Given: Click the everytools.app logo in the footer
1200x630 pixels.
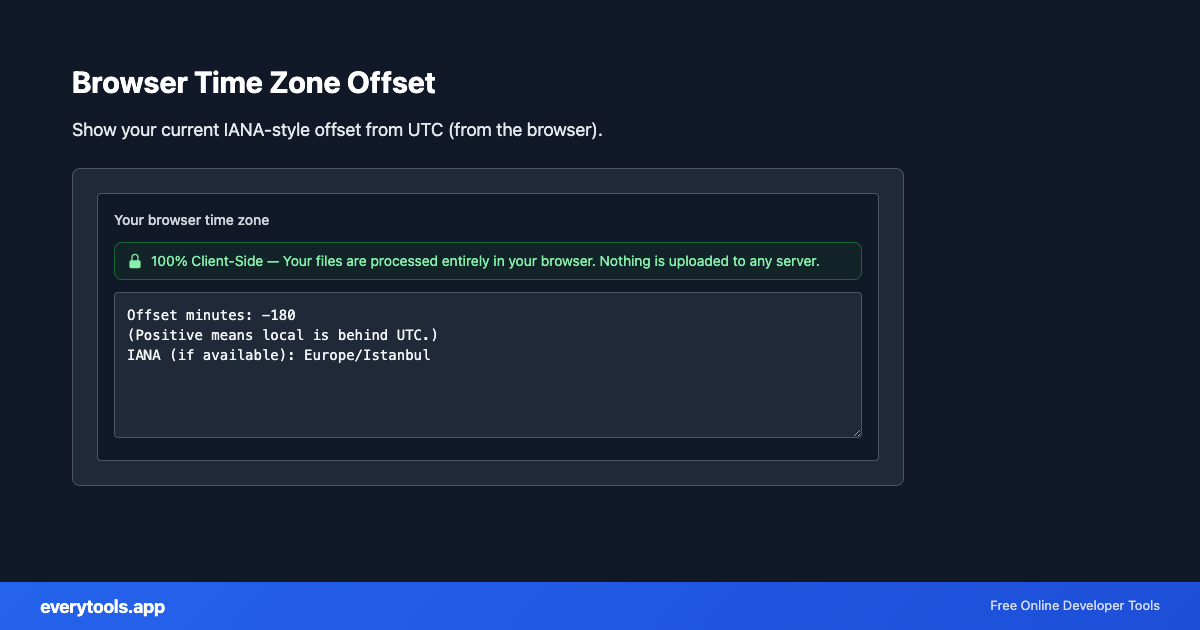Looking at the screenshot, I should (102, 607).
